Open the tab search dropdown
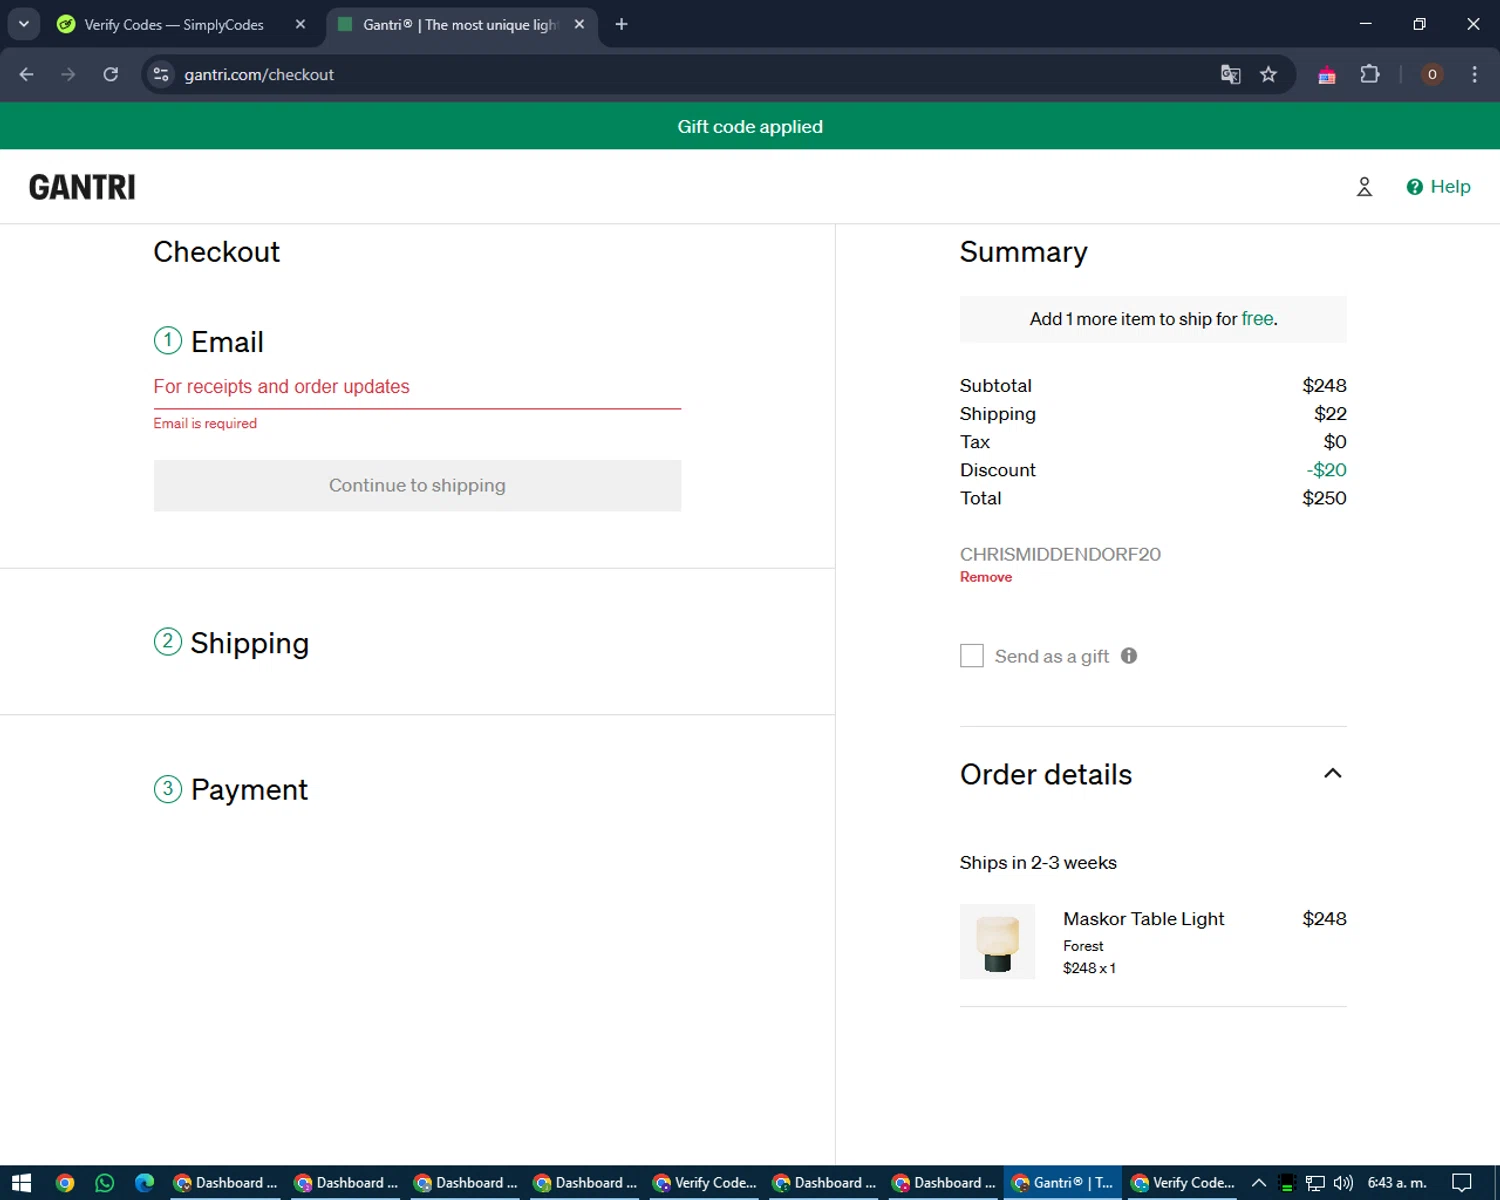1500x1200 pixels. pyautogui.click(x=23, y=24)
